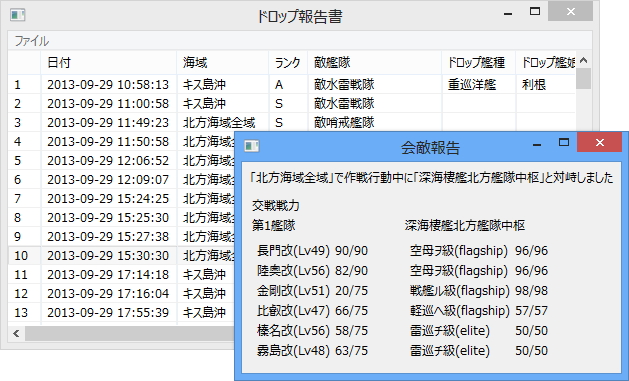The image size is (629, 381).
Task: Click the 会敵報告 window app icon
Action: click(252, 146)
